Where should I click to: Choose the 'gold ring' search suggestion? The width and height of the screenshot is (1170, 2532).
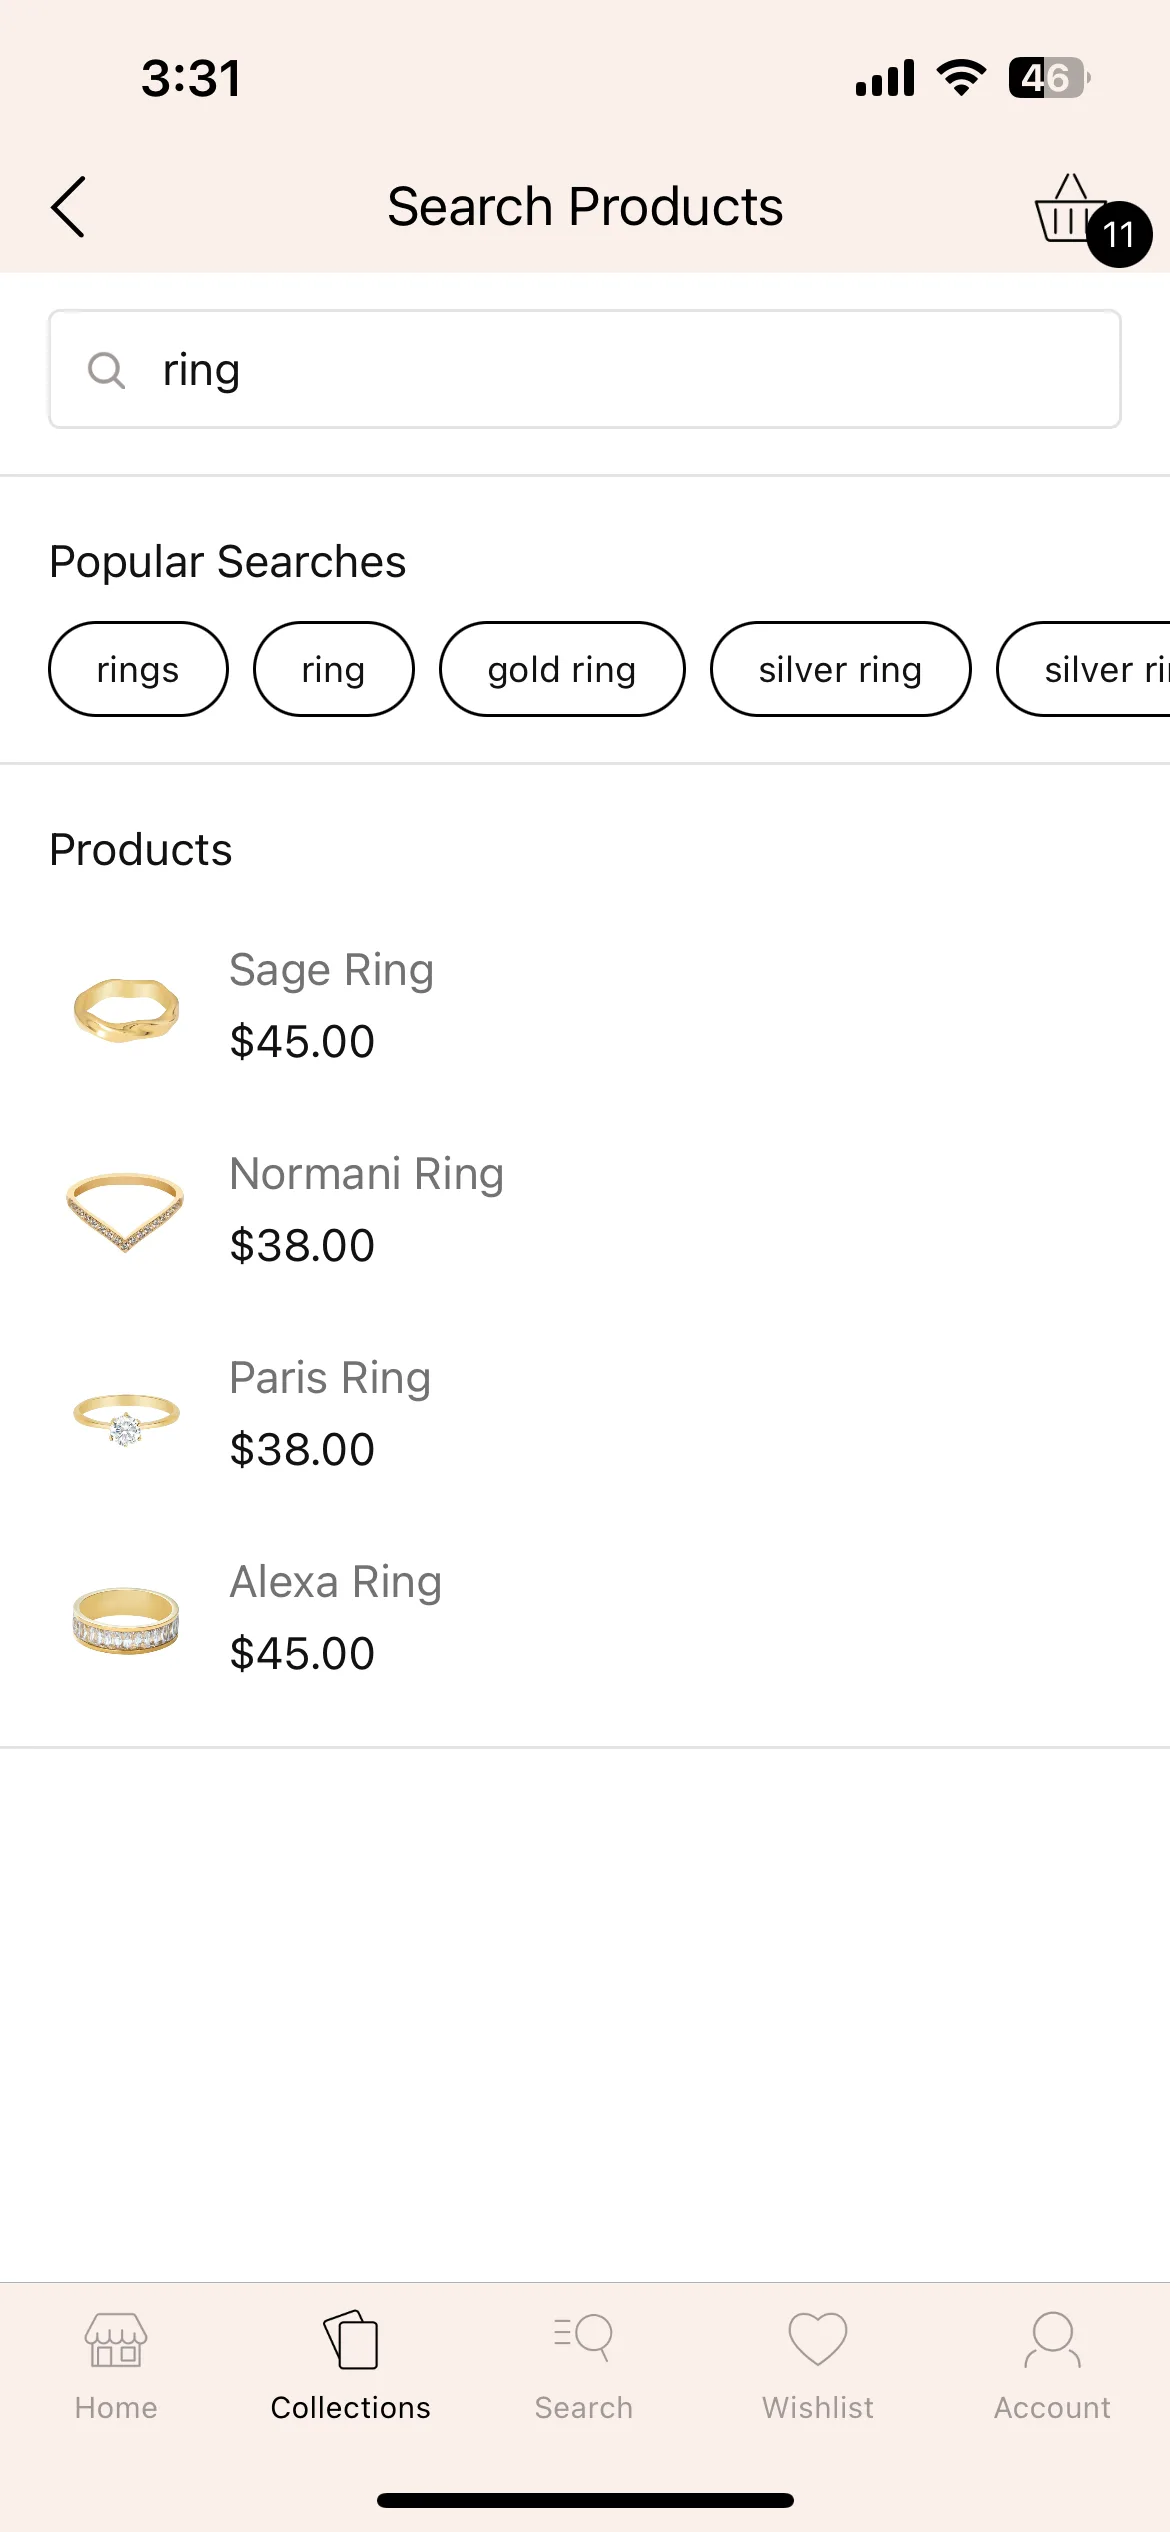click(562, 669)
